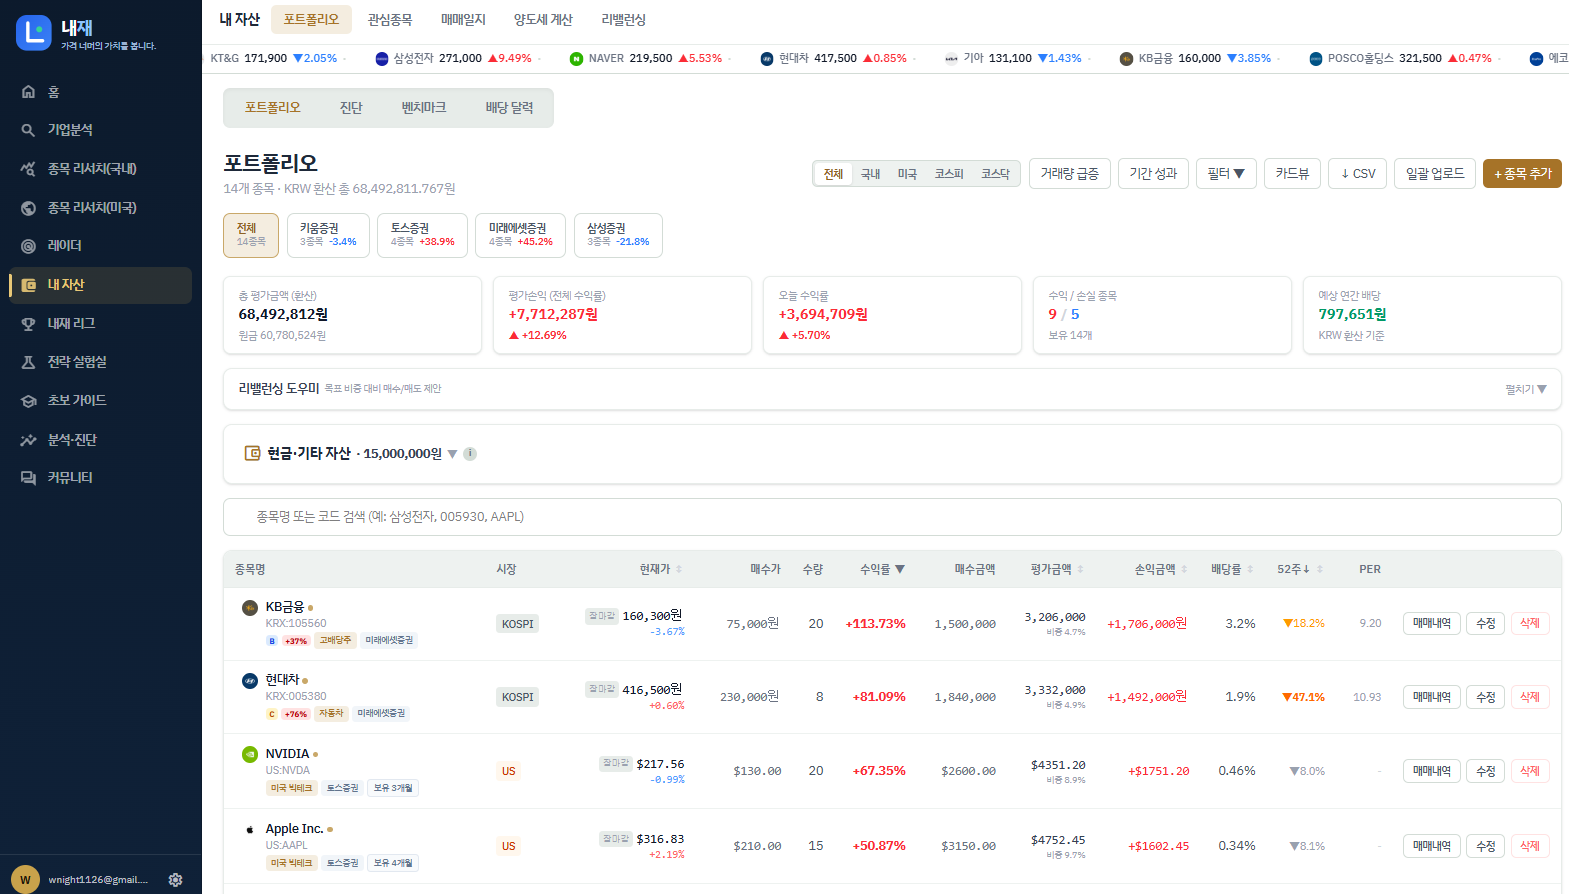Expand the 리밸런싱 도우미 panel via 펼치기
The image size is (1569, 894).
click(1526, 389)
